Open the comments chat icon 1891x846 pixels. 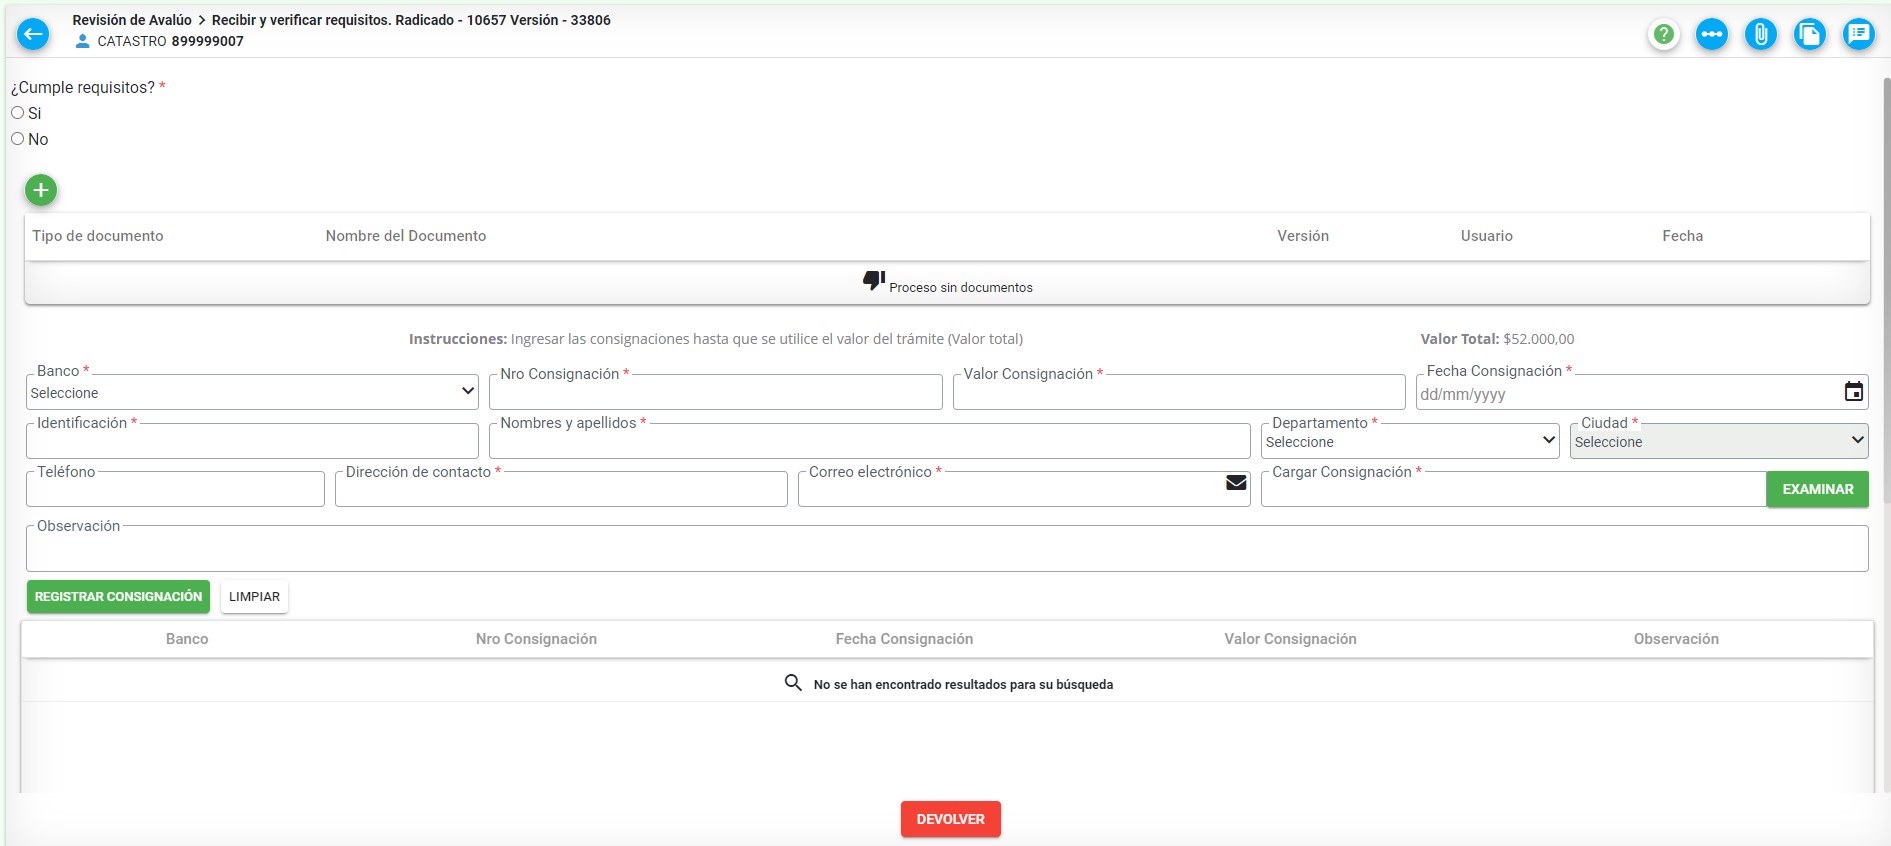1859,35
